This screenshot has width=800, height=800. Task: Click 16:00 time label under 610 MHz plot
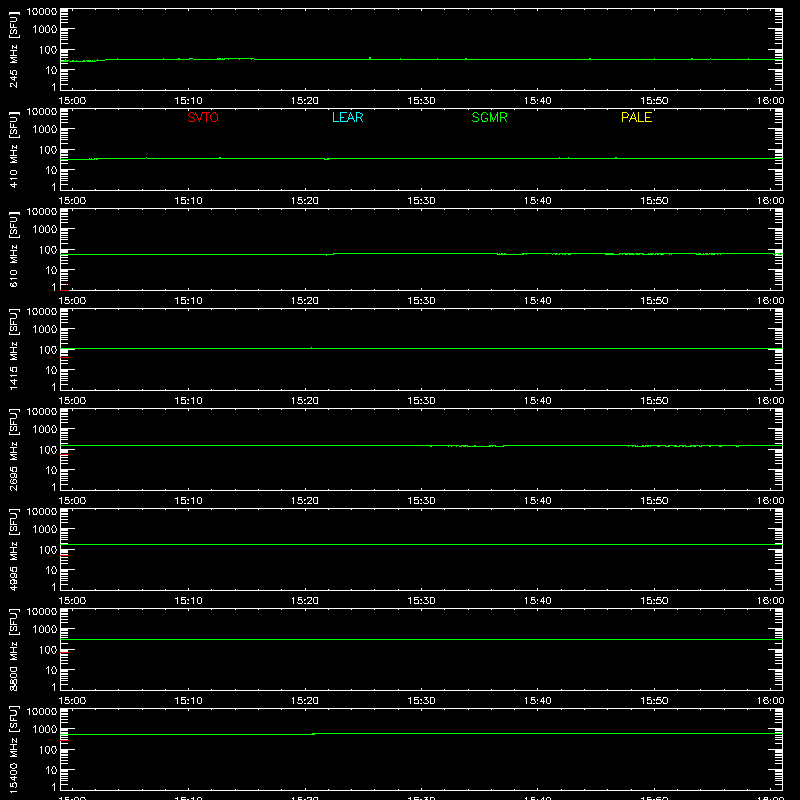(770, 301)
